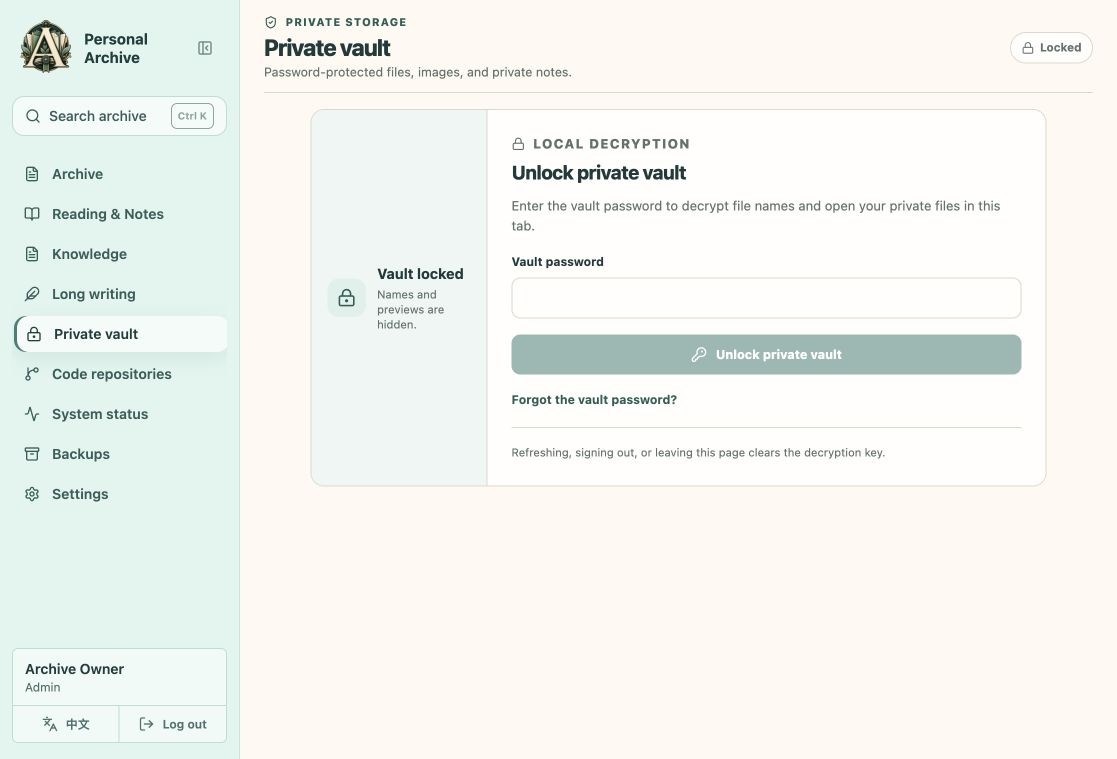Click the "Names and previews are hidden" text
Image resolution: width=1117 pixels, height=759 pixels.
point(410,309)
